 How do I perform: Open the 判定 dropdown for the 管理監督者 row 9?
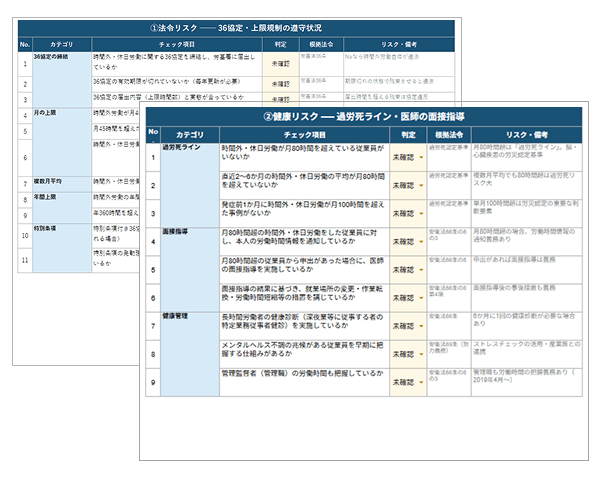pos(421,383)
